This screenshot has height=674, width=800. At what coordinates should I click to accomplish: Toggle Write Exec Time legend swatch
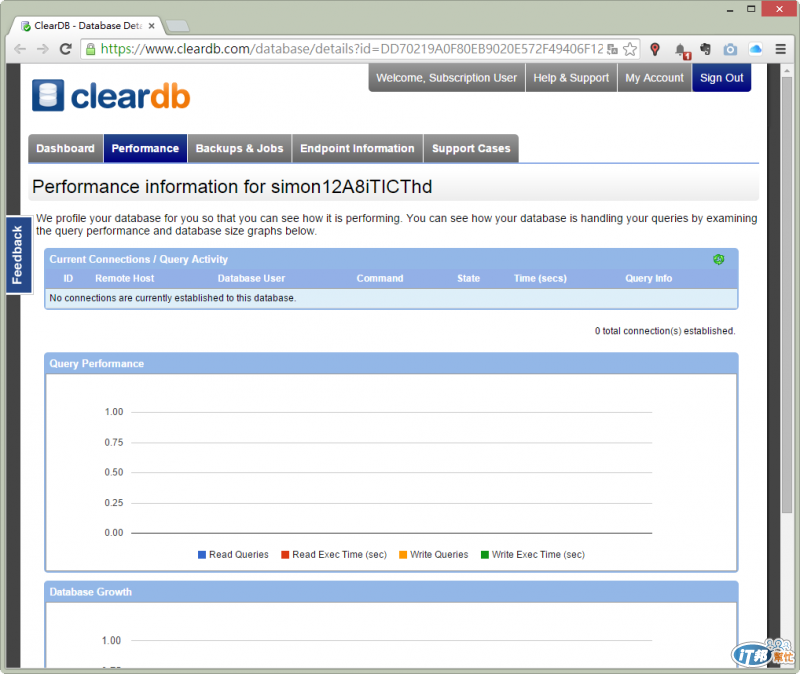point(485,555)
